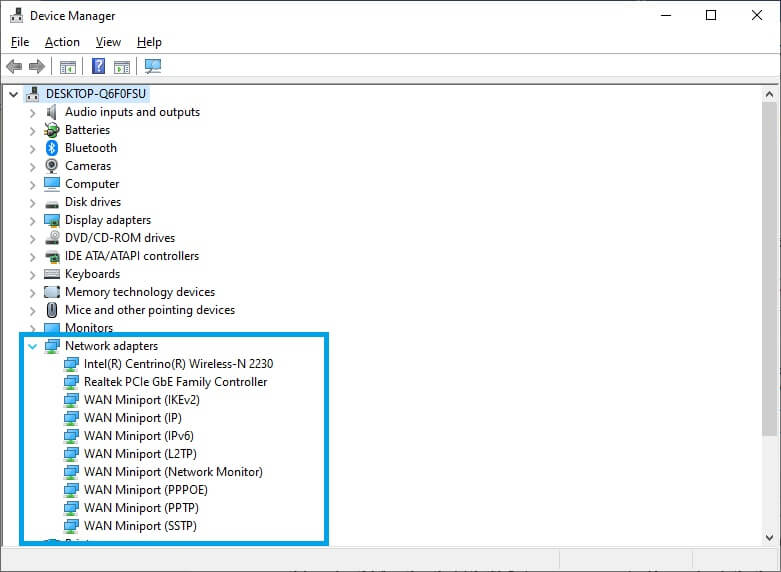Screen dimensions: 781x572
Task: Click the IDE ATA/ATAPI controllers icon
Action: point(52,256)
